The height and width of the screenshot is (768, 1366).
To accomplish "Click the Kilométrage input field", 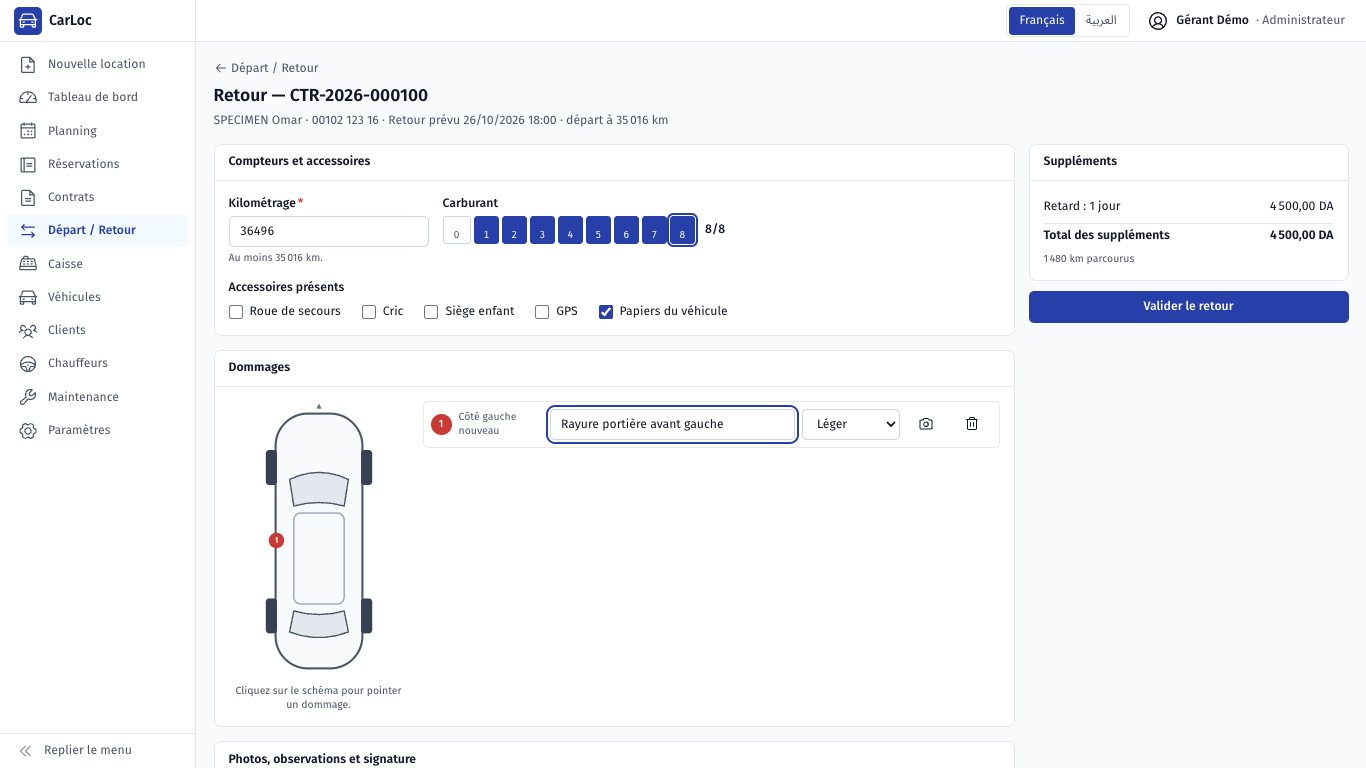I will tap(329, 231).
